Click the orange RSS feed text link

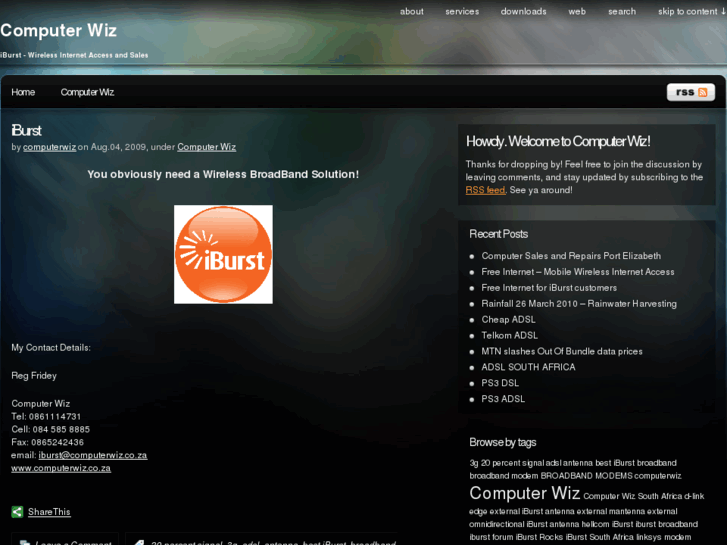tap(485, 190)
